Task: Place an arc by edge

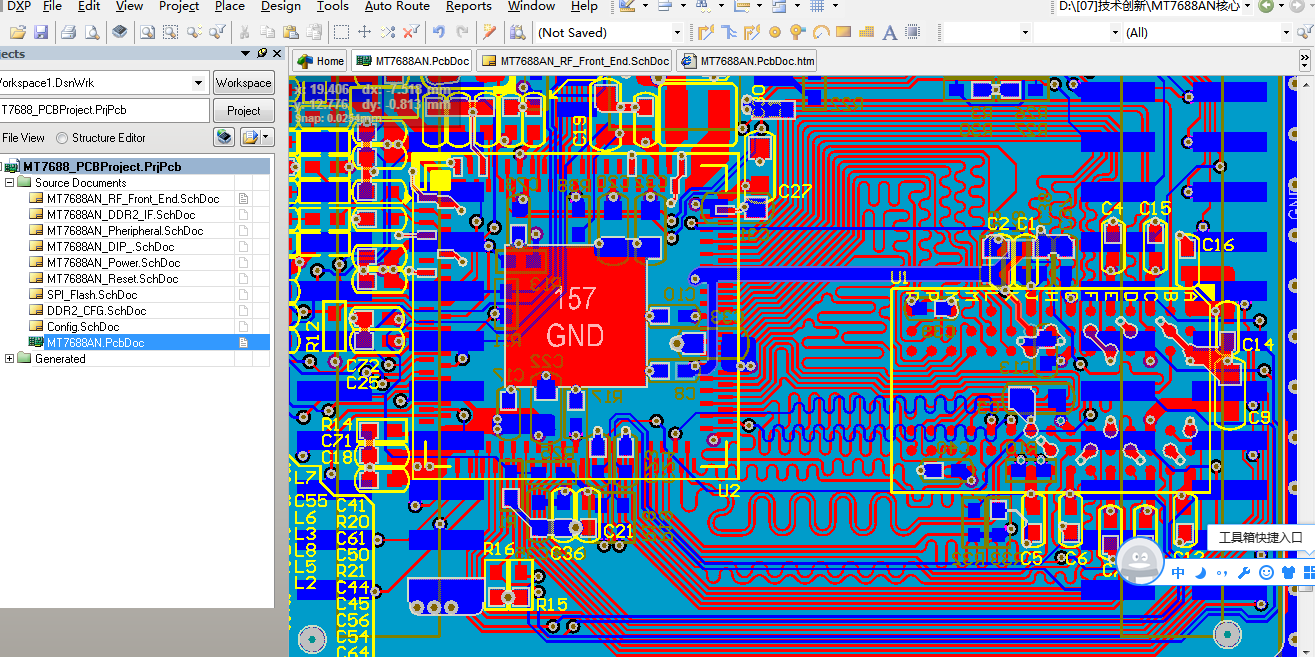Action: [821, 33]
